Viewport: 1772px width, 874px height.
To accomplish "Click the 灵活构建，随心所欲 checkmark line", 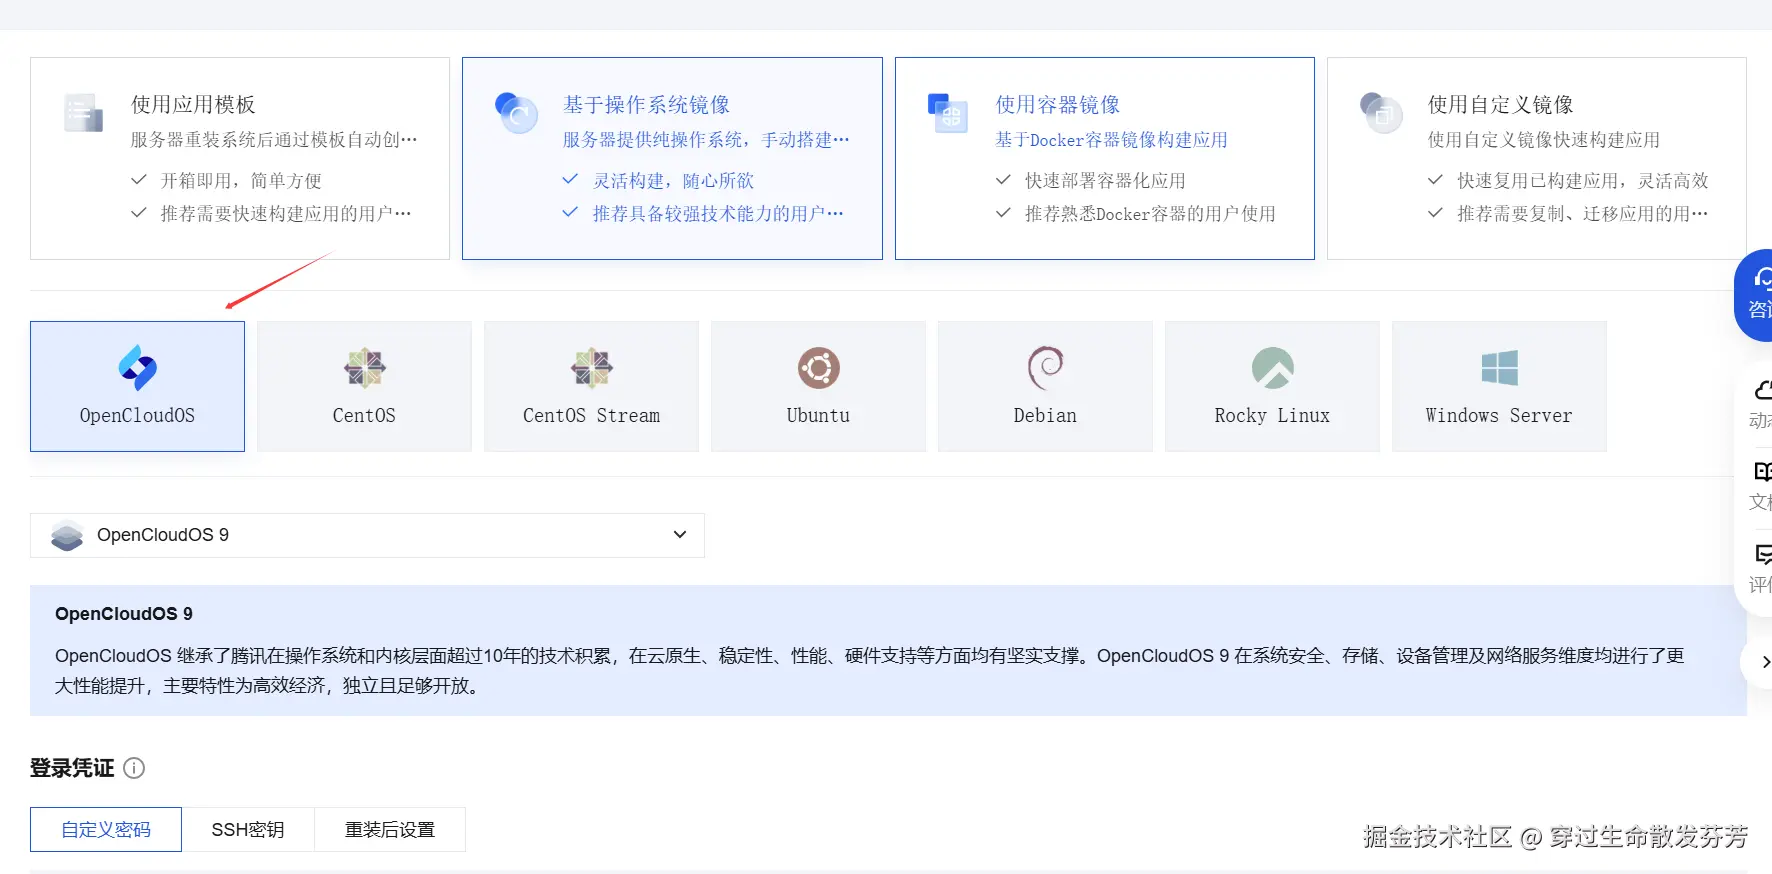I will pyautogui.click(x=658, y=181).
